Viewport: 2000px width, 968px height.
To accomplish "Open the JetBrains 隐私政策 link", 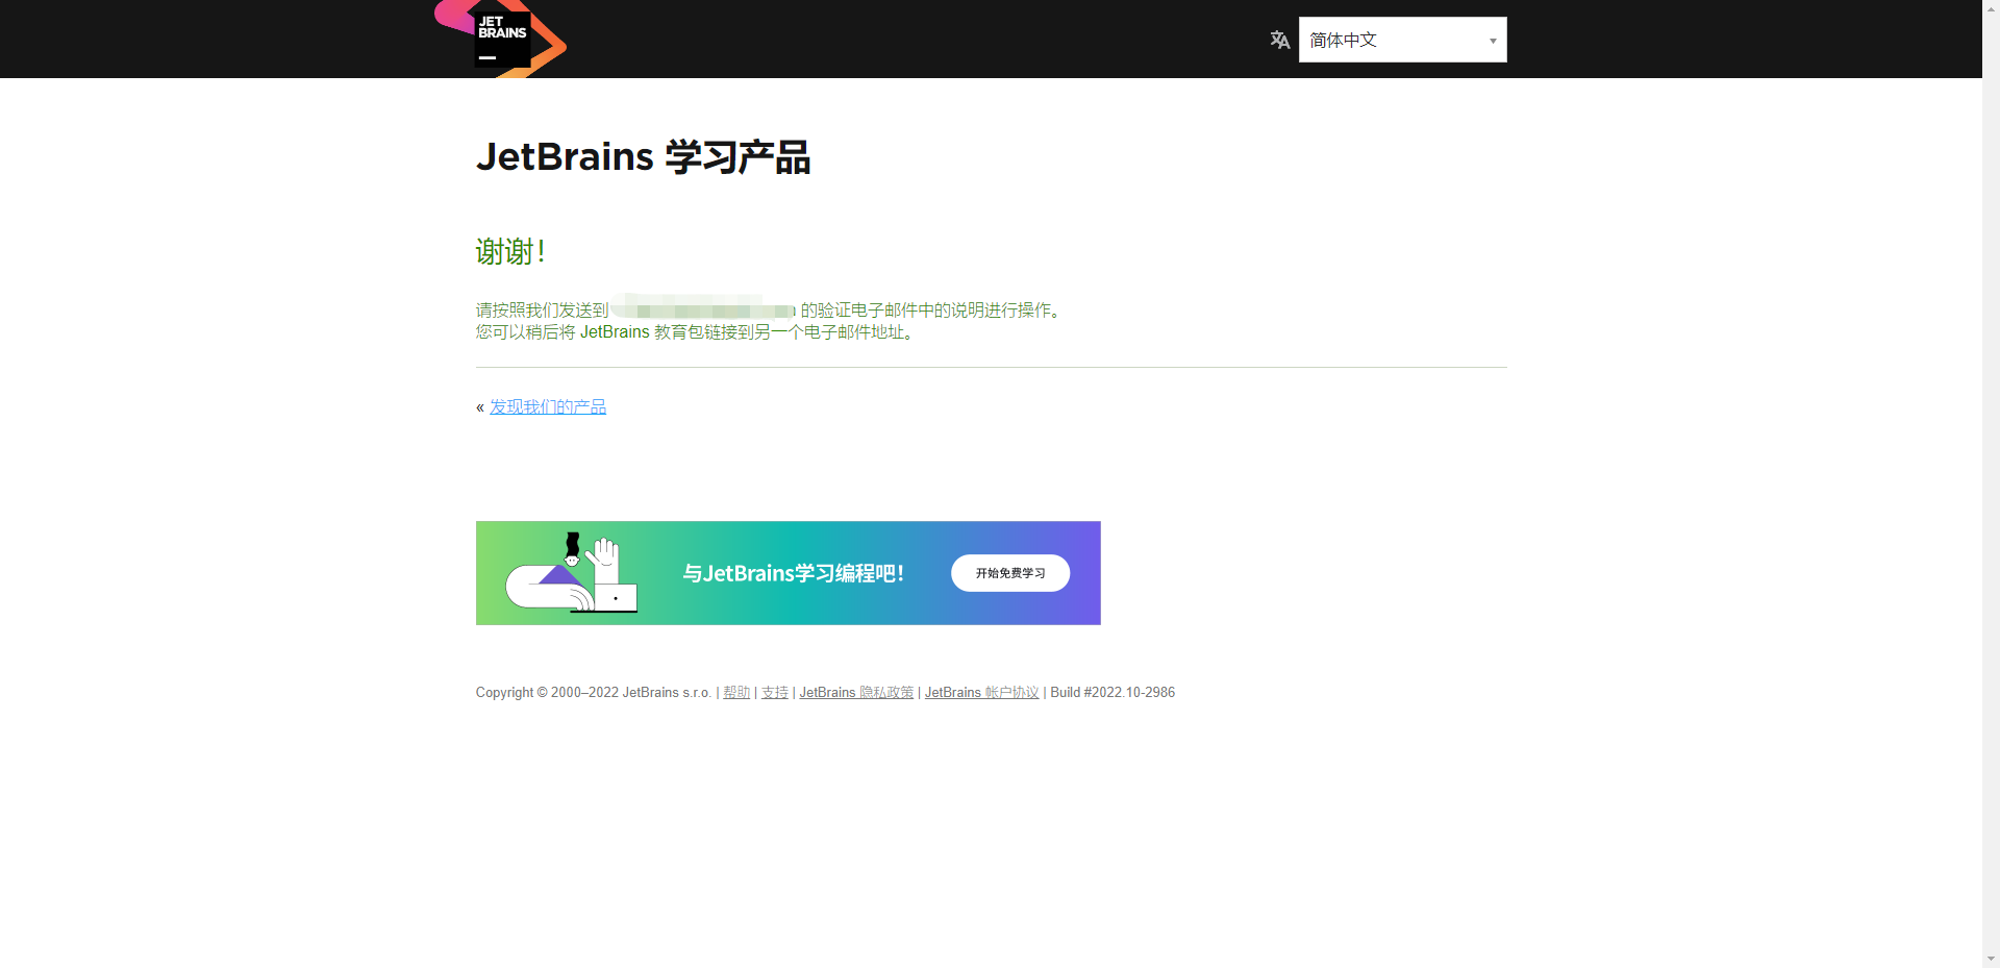I will (x=856, y=692).
